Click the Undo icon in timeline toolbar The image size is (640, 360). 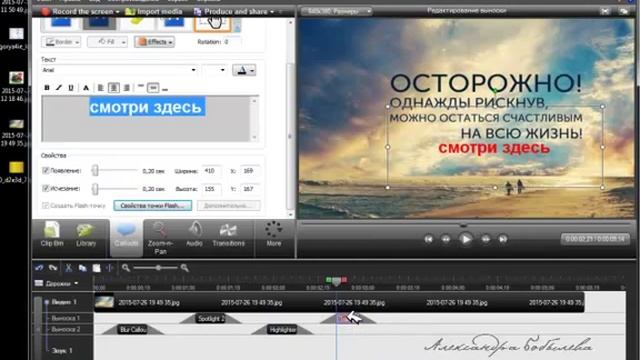pyautogui.click(x=39, y=268)
